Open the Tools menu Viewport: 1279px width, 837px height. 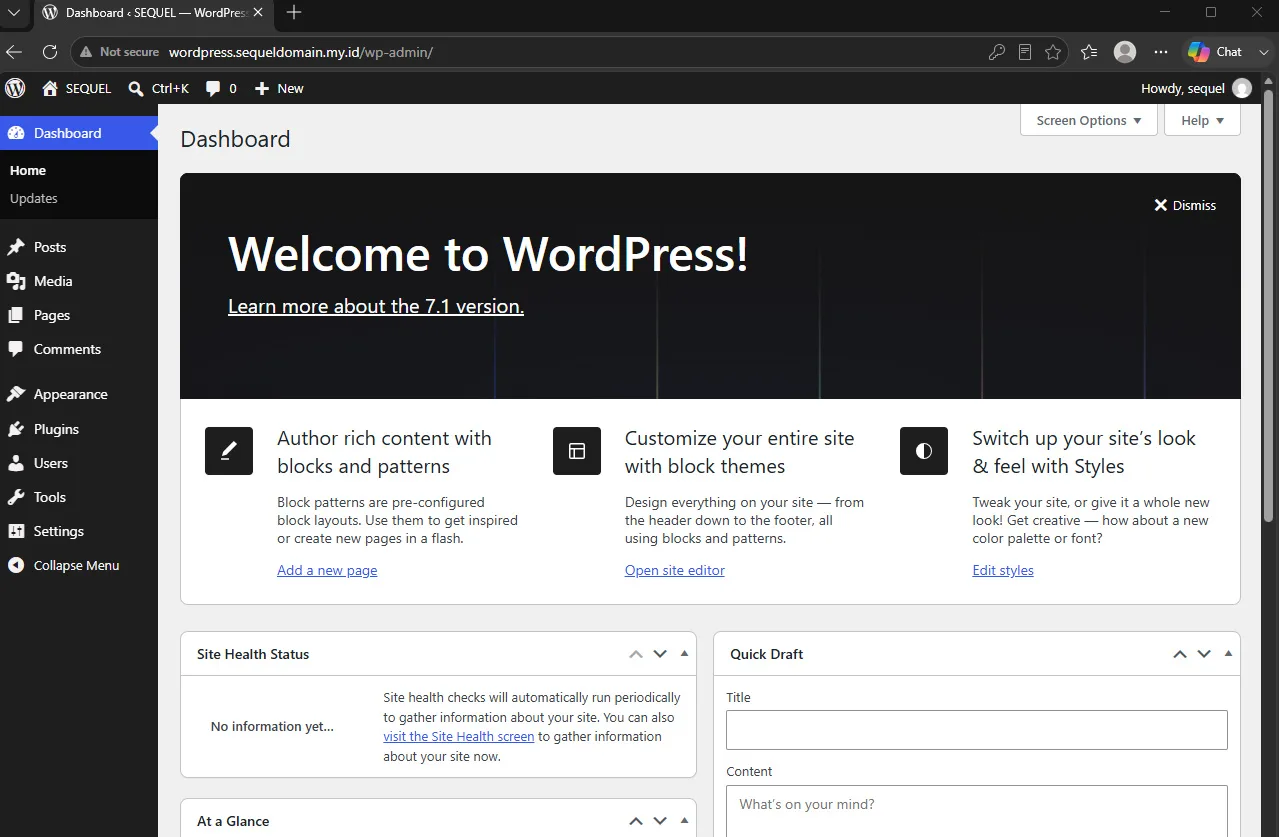[x=79, y=497]
